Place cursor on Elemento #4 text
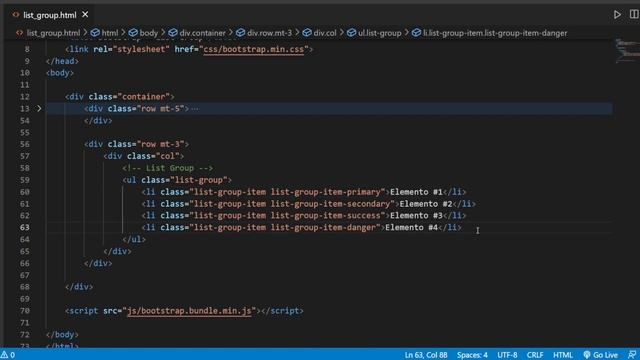Viewport: 640px width, 360px height. point(411,227)
